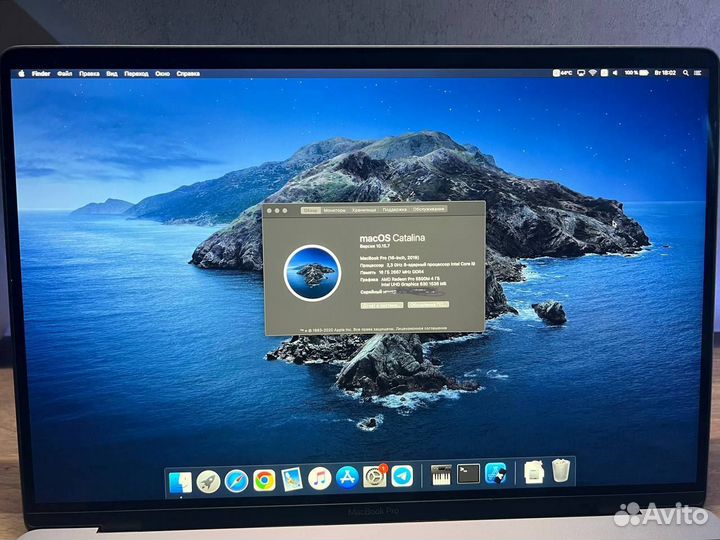Image resolution: width=720 pixels, height=540 pixels.
Task: Open the Notification Center icon
Action: [x=698, y=73]
